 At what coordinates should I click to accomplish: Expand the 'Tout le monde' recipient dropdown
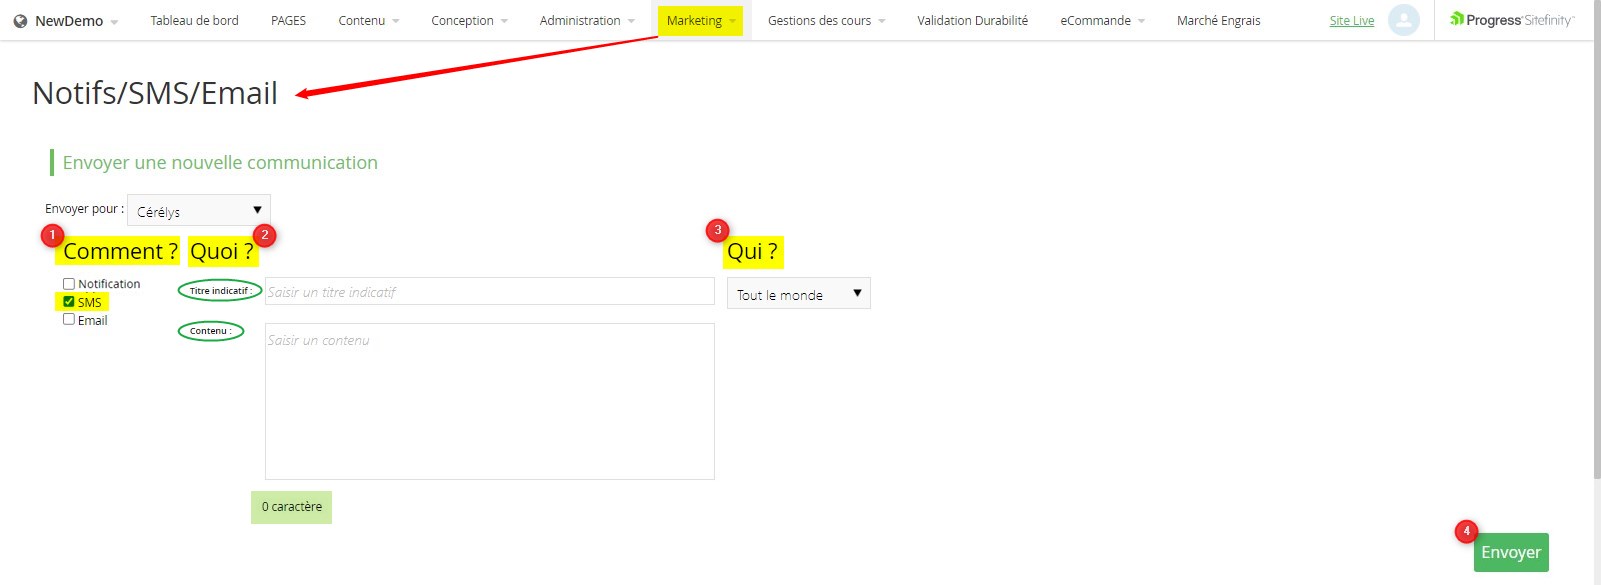(x=798, y=294)
